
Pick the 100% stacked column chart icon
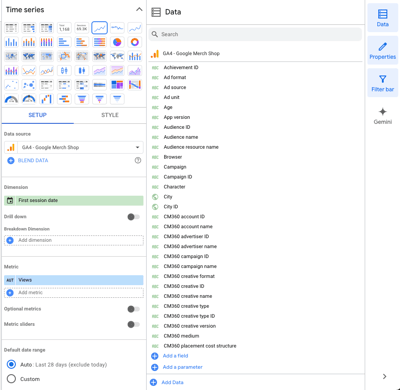tap(47, 42)
